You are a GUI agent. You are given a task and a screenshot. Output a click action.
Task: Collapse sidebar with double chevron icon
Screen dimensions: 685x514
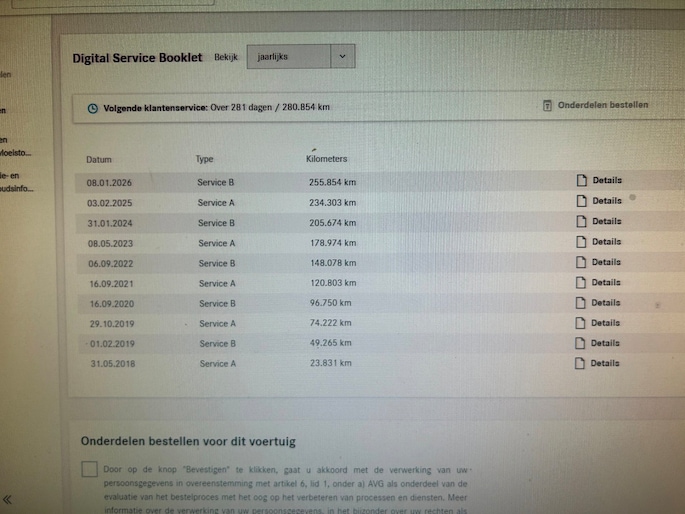[8, 499]
